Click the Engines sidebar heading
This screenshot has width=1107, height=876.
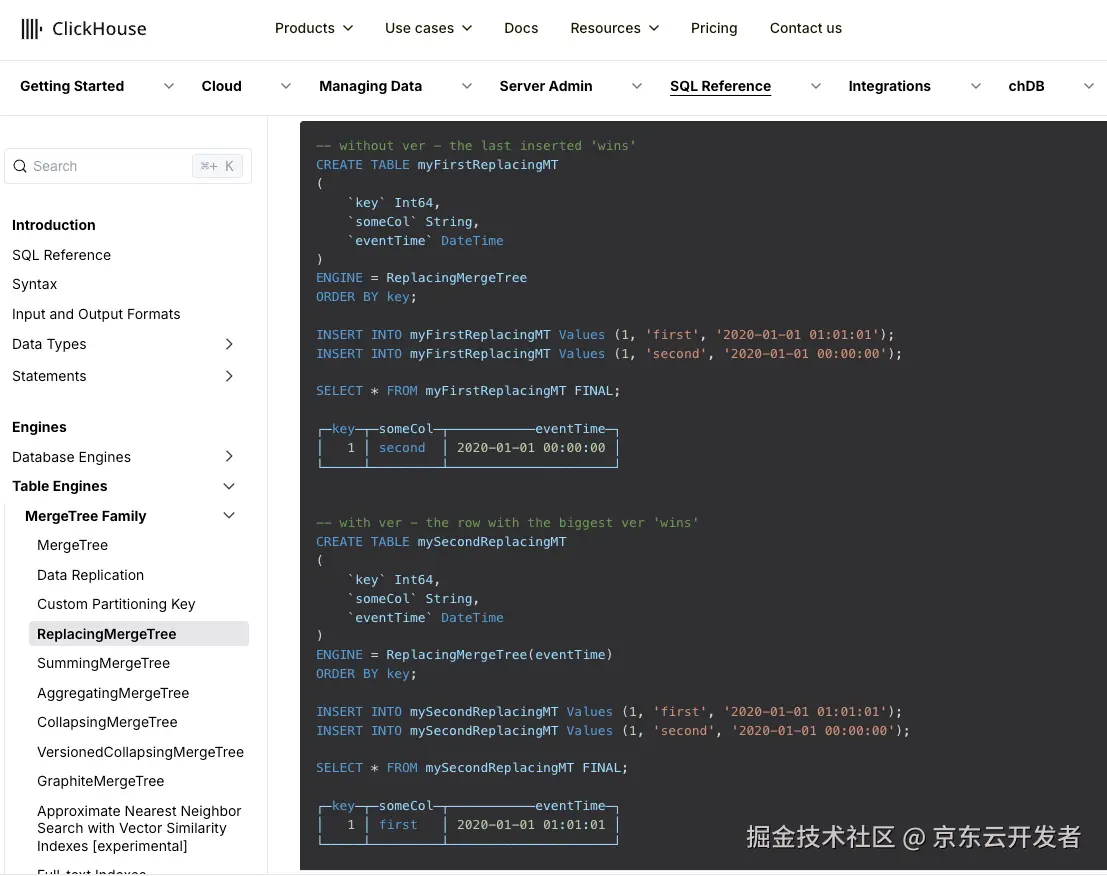[x=40, y=427]
